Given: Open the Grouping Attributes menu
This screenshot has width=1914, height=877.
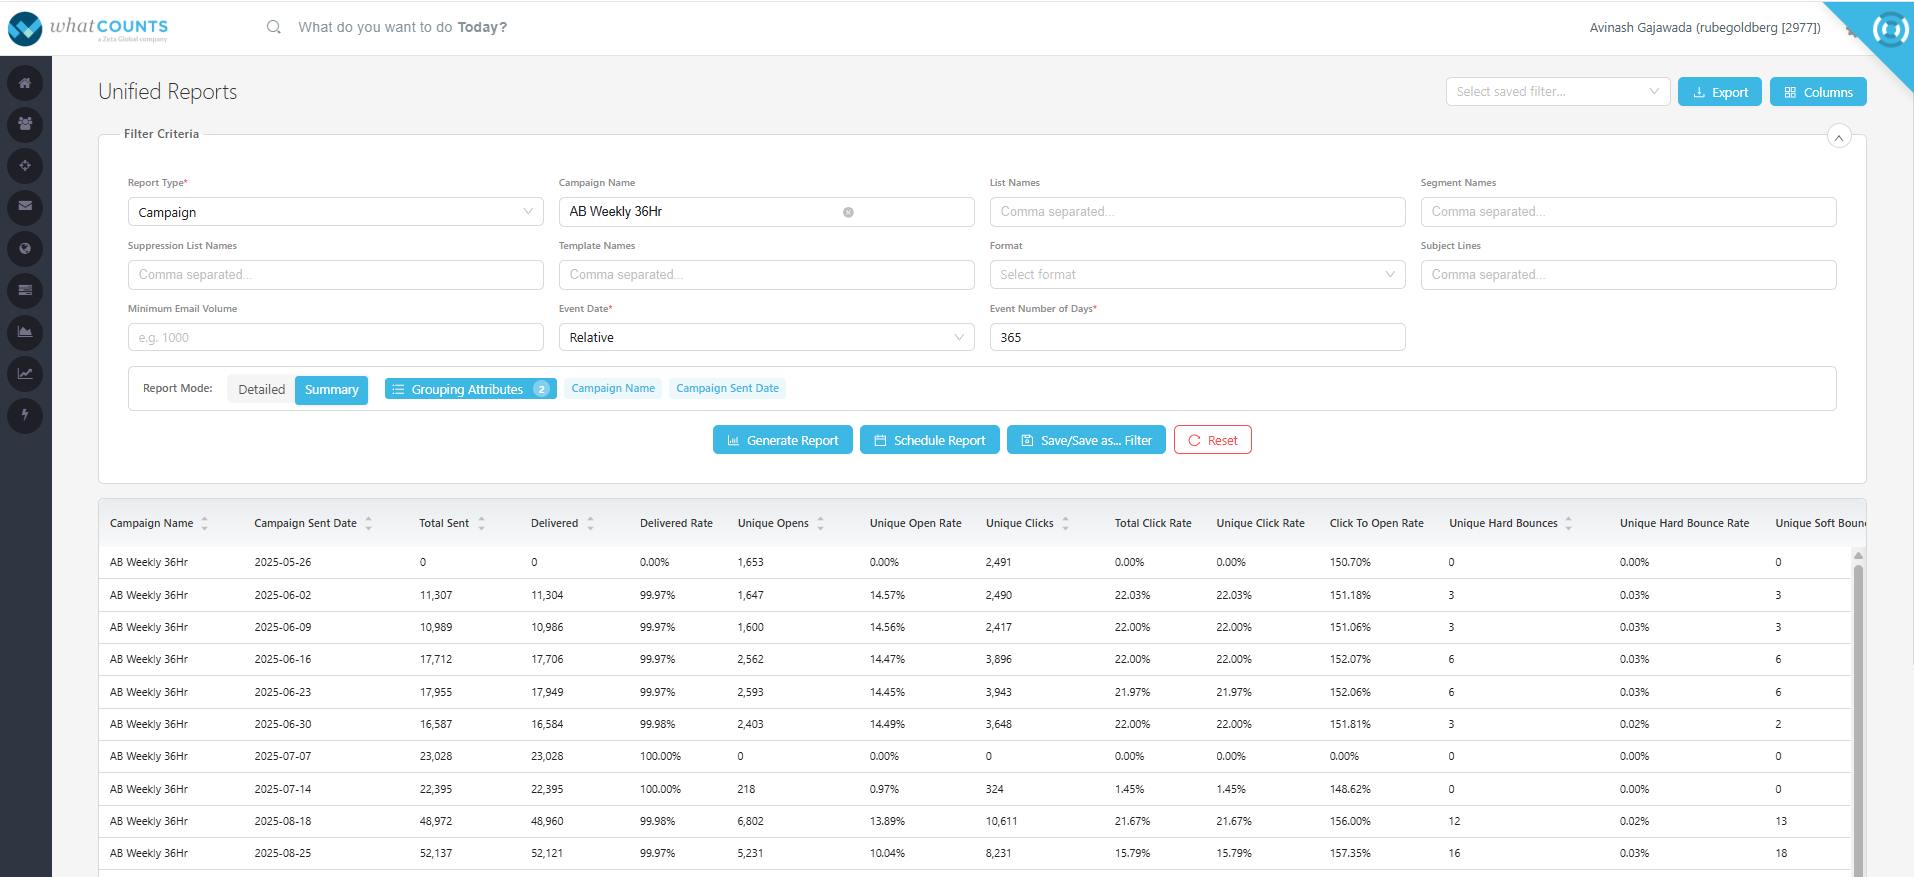Looking at the screenshot, I should [470, 389].
